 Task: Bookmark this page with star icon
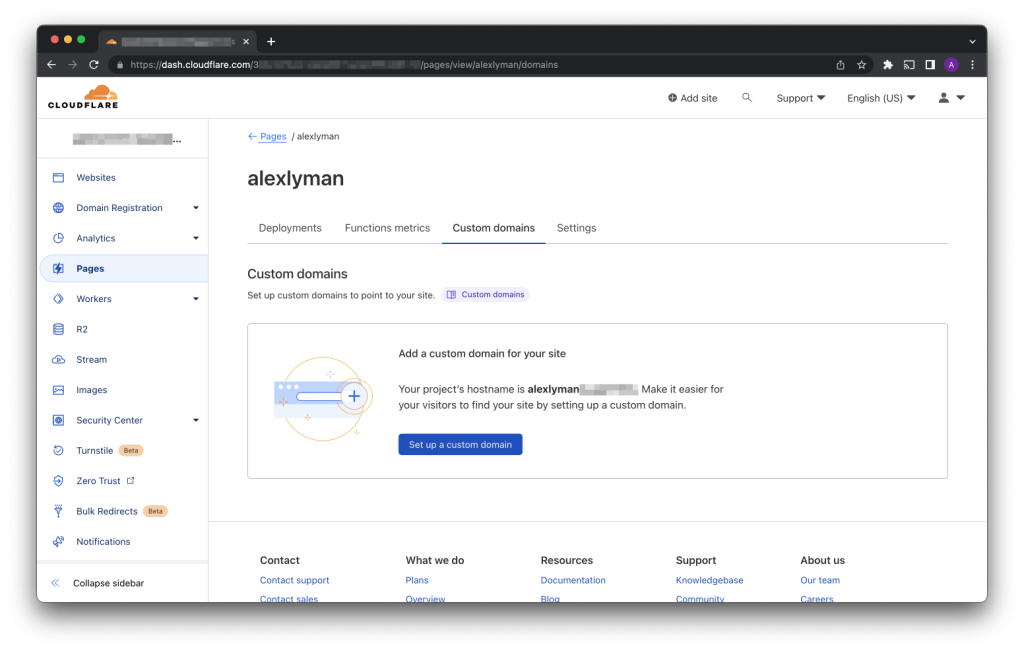(x=861, y=65)
